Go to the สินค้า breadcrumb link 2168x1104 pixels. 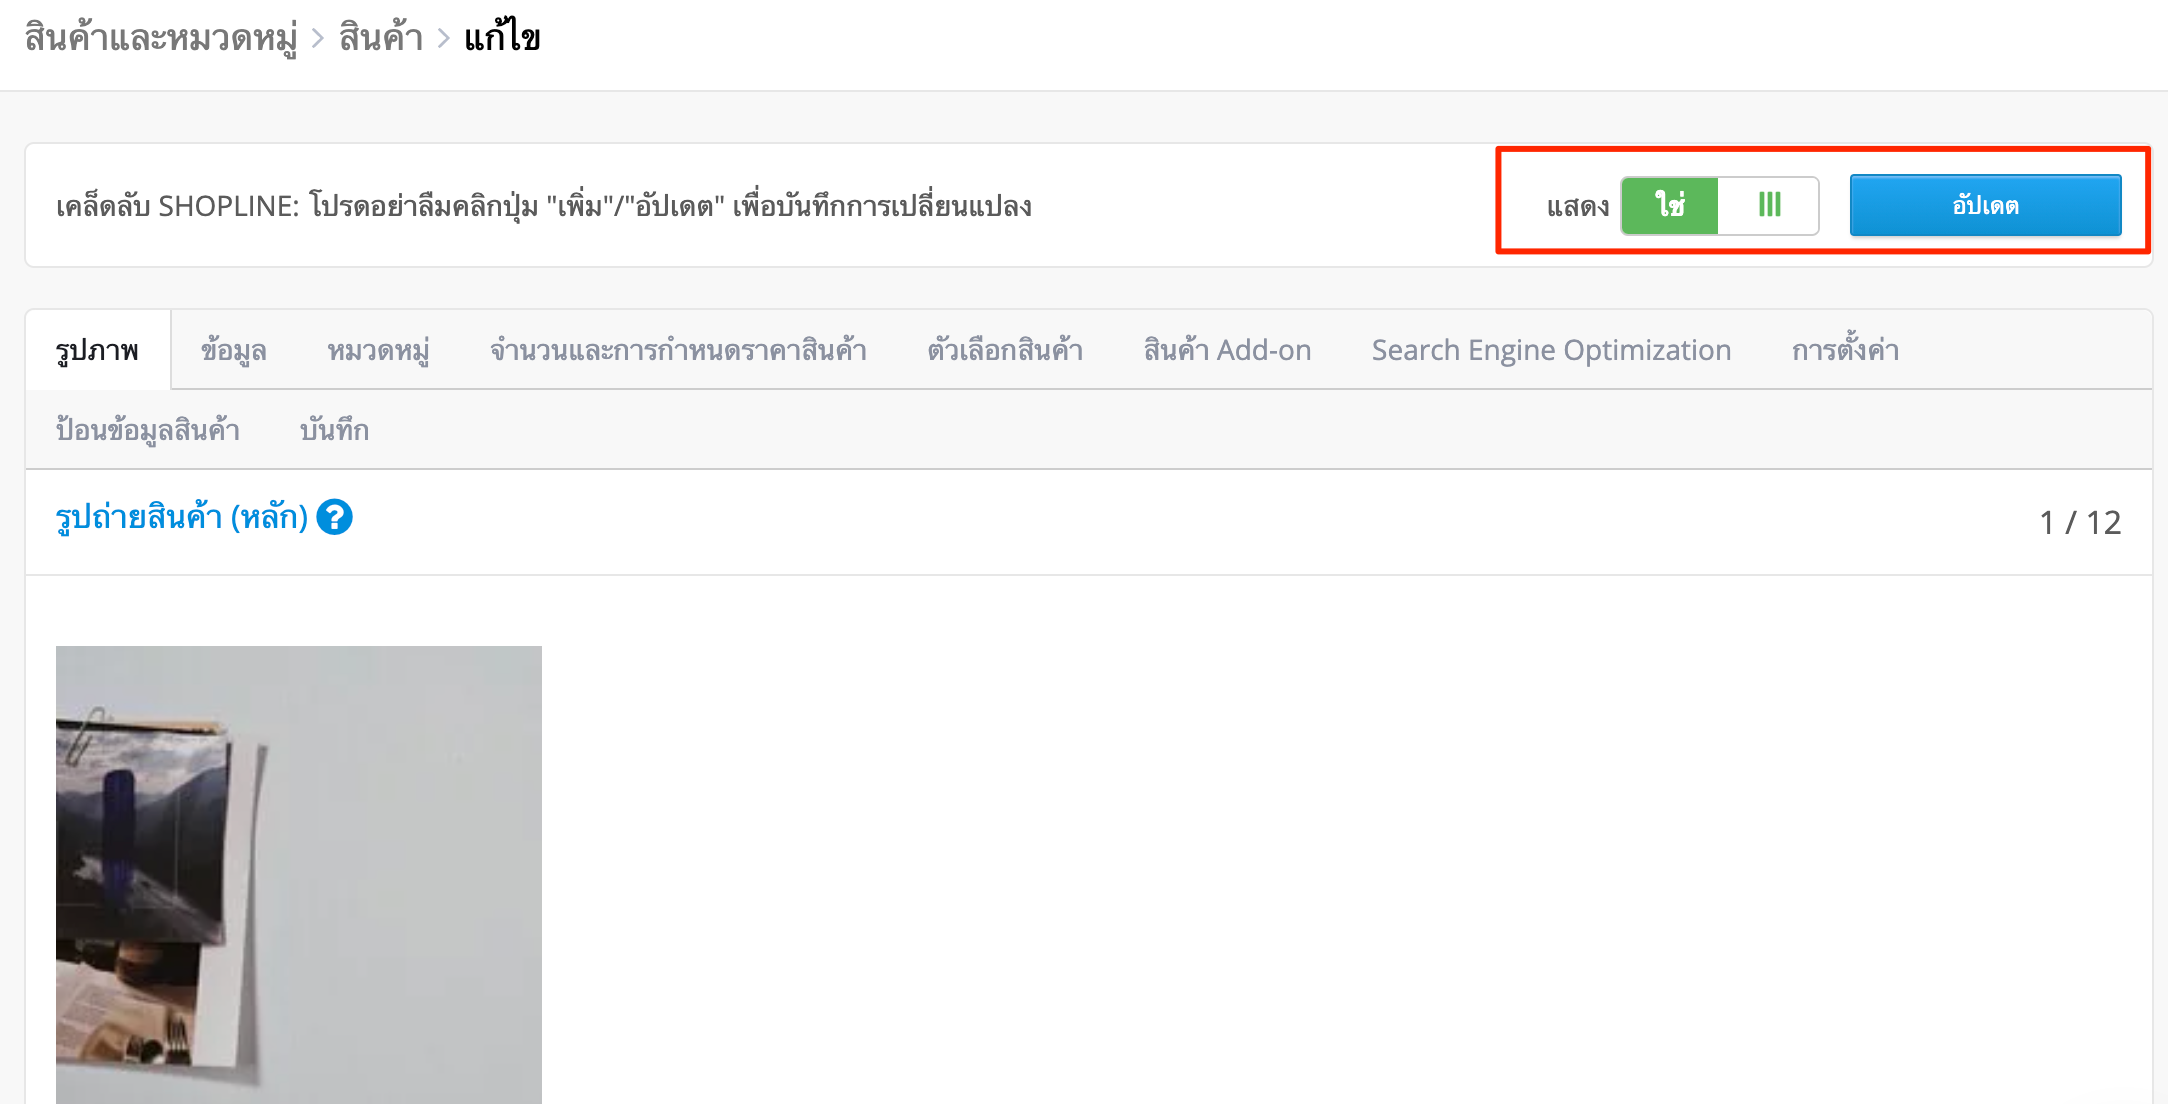click(381, 38)
